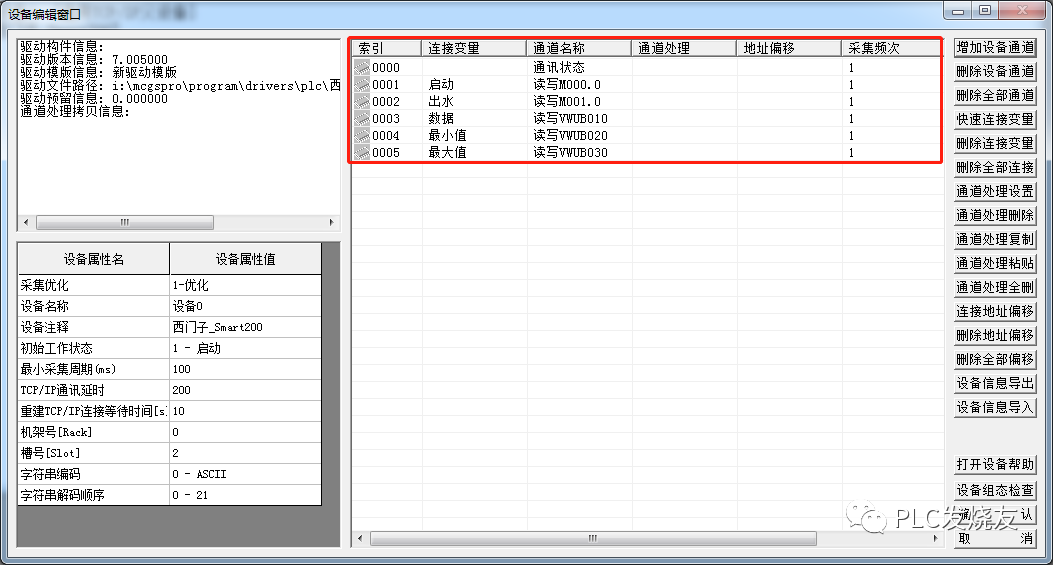Click 设备属性名 column header
The height and width of the screenshot is (565, 1053).
[x=93, y=259]
